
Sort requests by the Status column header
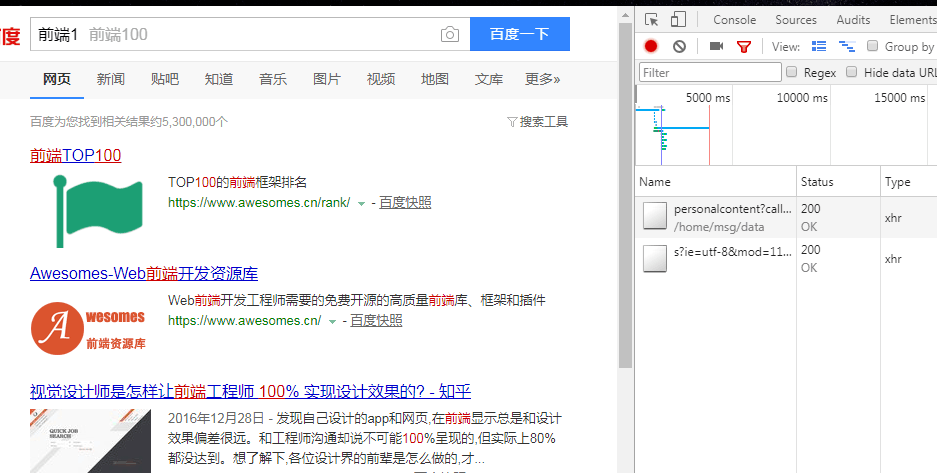(x=838, y=182)
